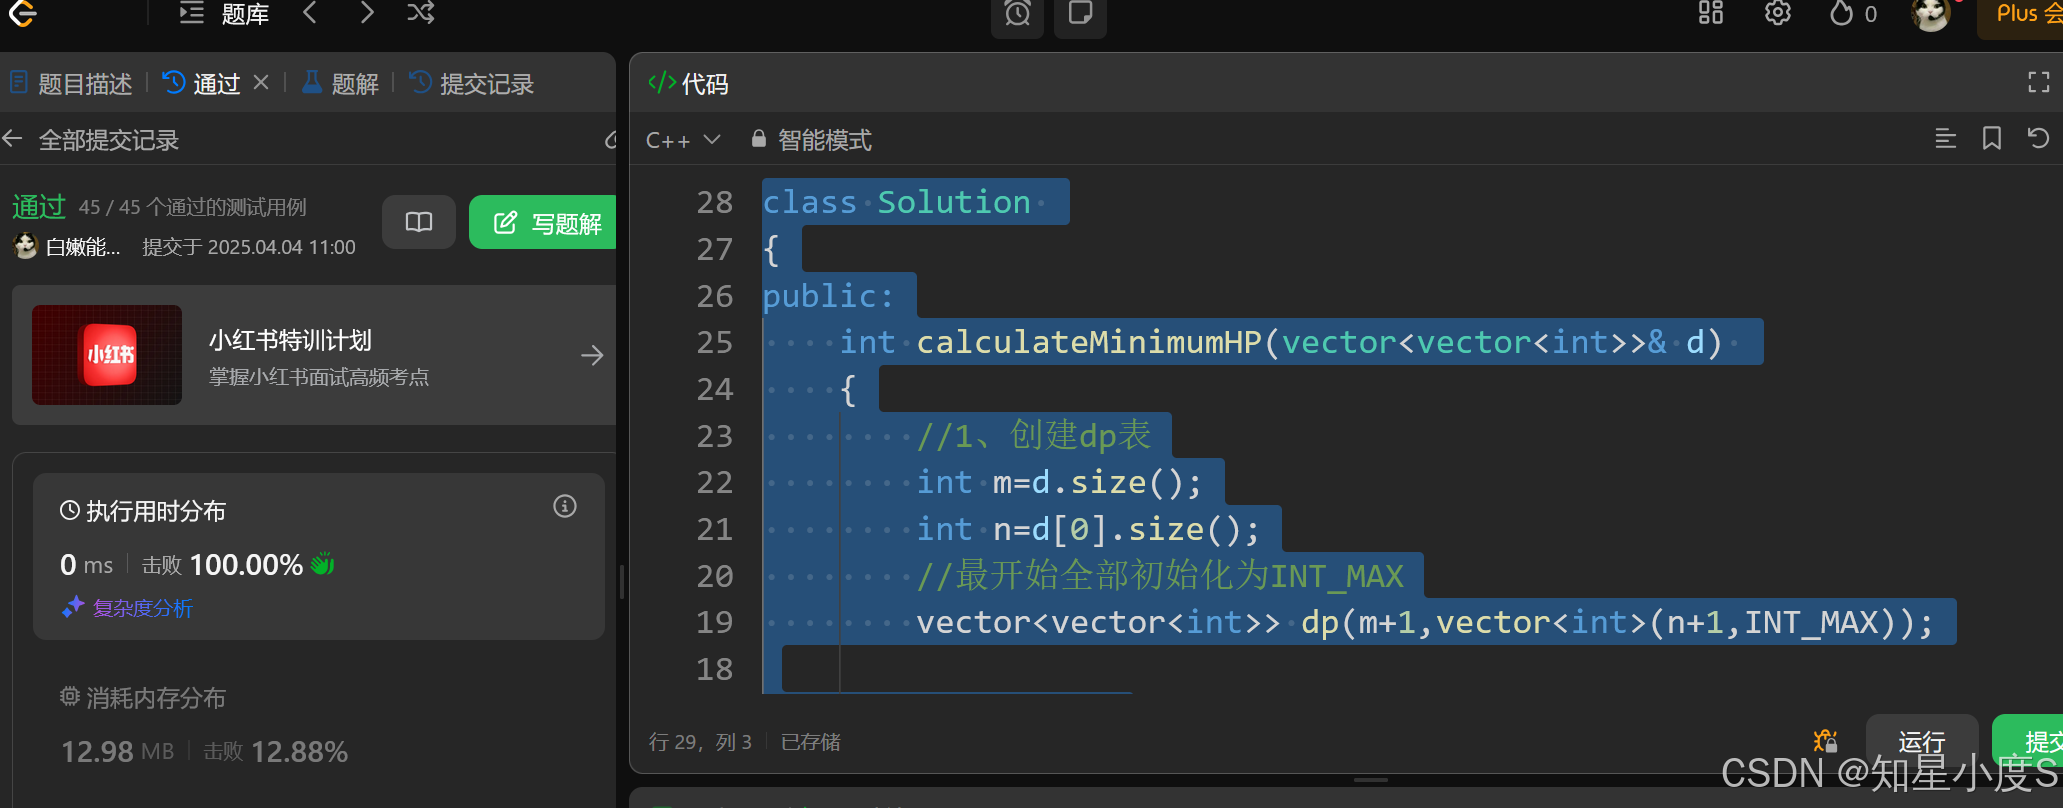Open the 提交记录 tab

[472, 84]
